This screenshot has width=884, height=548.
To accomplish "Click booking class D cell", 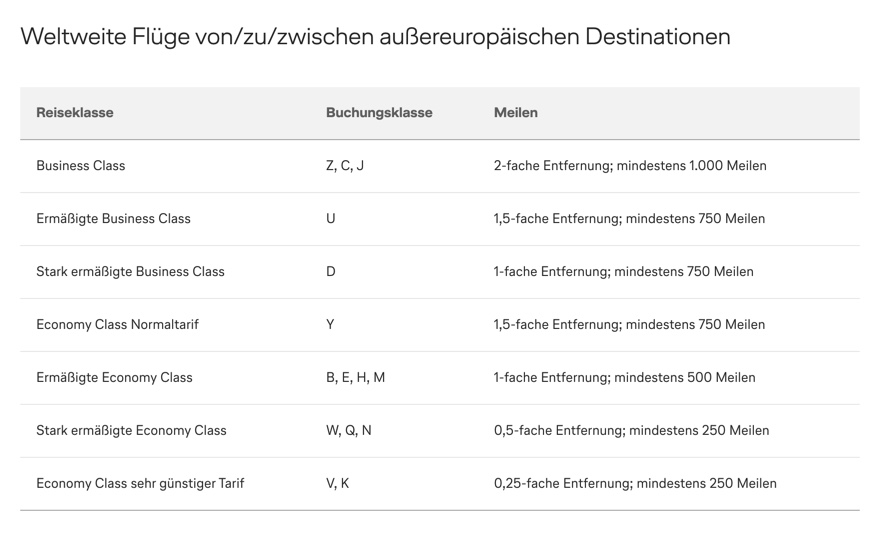I will pos(331,272).
